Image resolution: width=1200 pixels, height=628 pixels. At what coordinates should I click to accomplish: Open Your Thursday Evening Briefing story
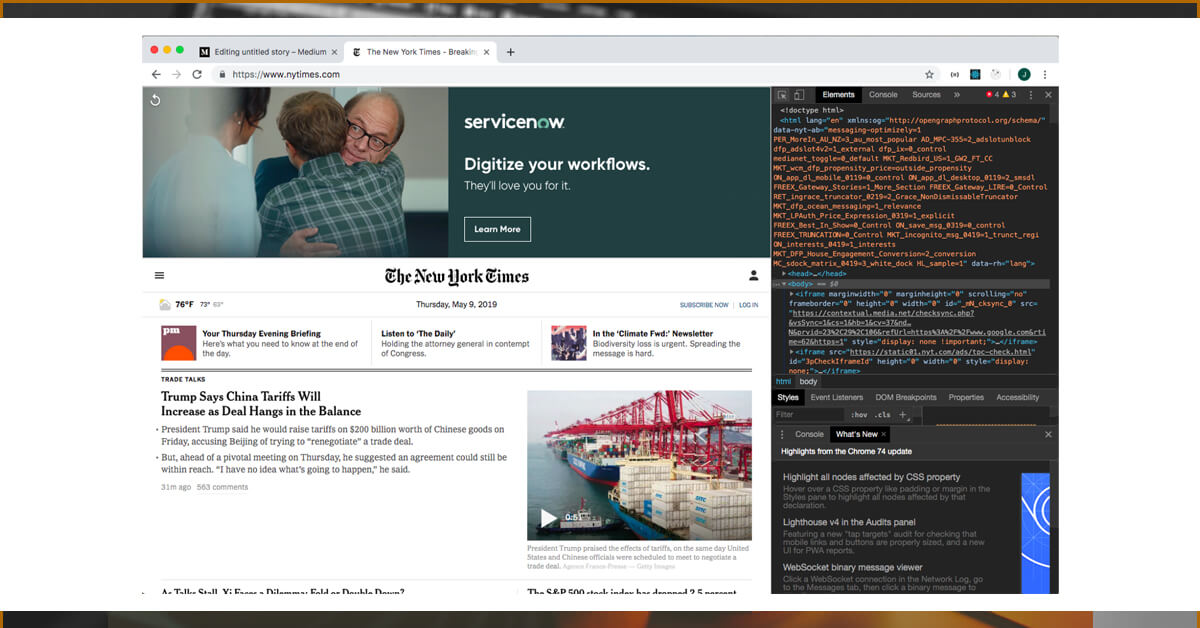tap(261, 334)
